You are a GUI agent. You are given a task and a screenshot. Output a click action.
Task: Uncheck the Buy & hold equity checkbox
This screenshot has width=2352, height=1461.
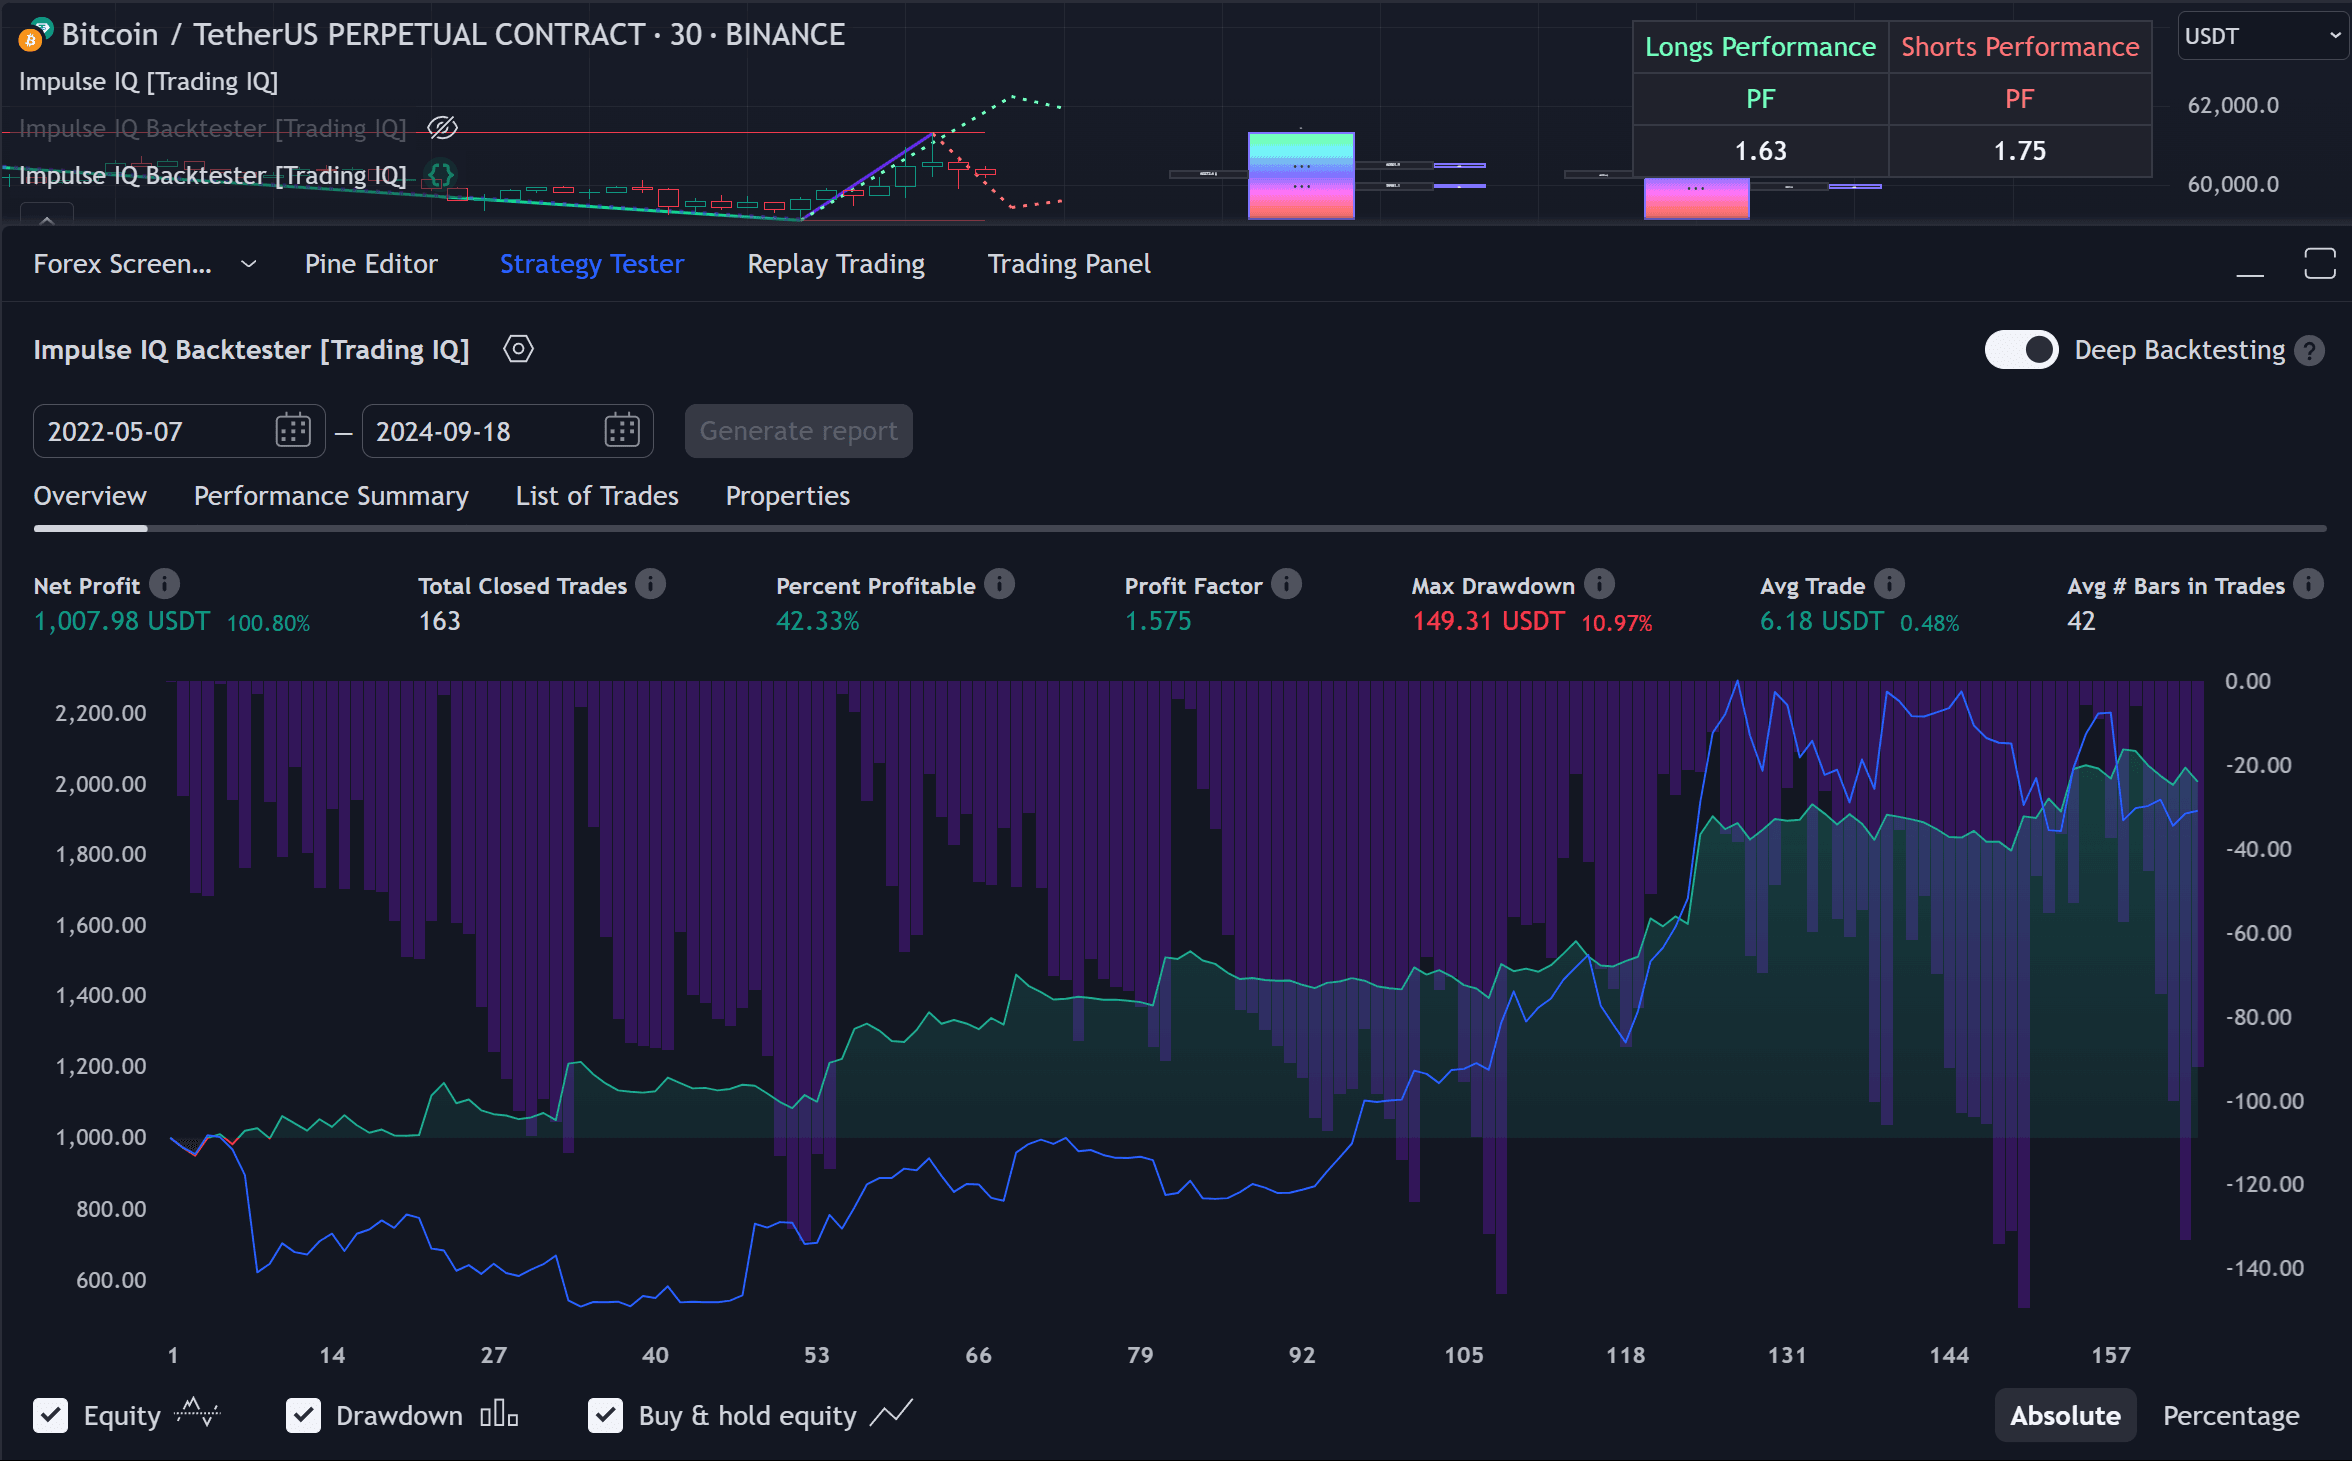click(605, 1415)
